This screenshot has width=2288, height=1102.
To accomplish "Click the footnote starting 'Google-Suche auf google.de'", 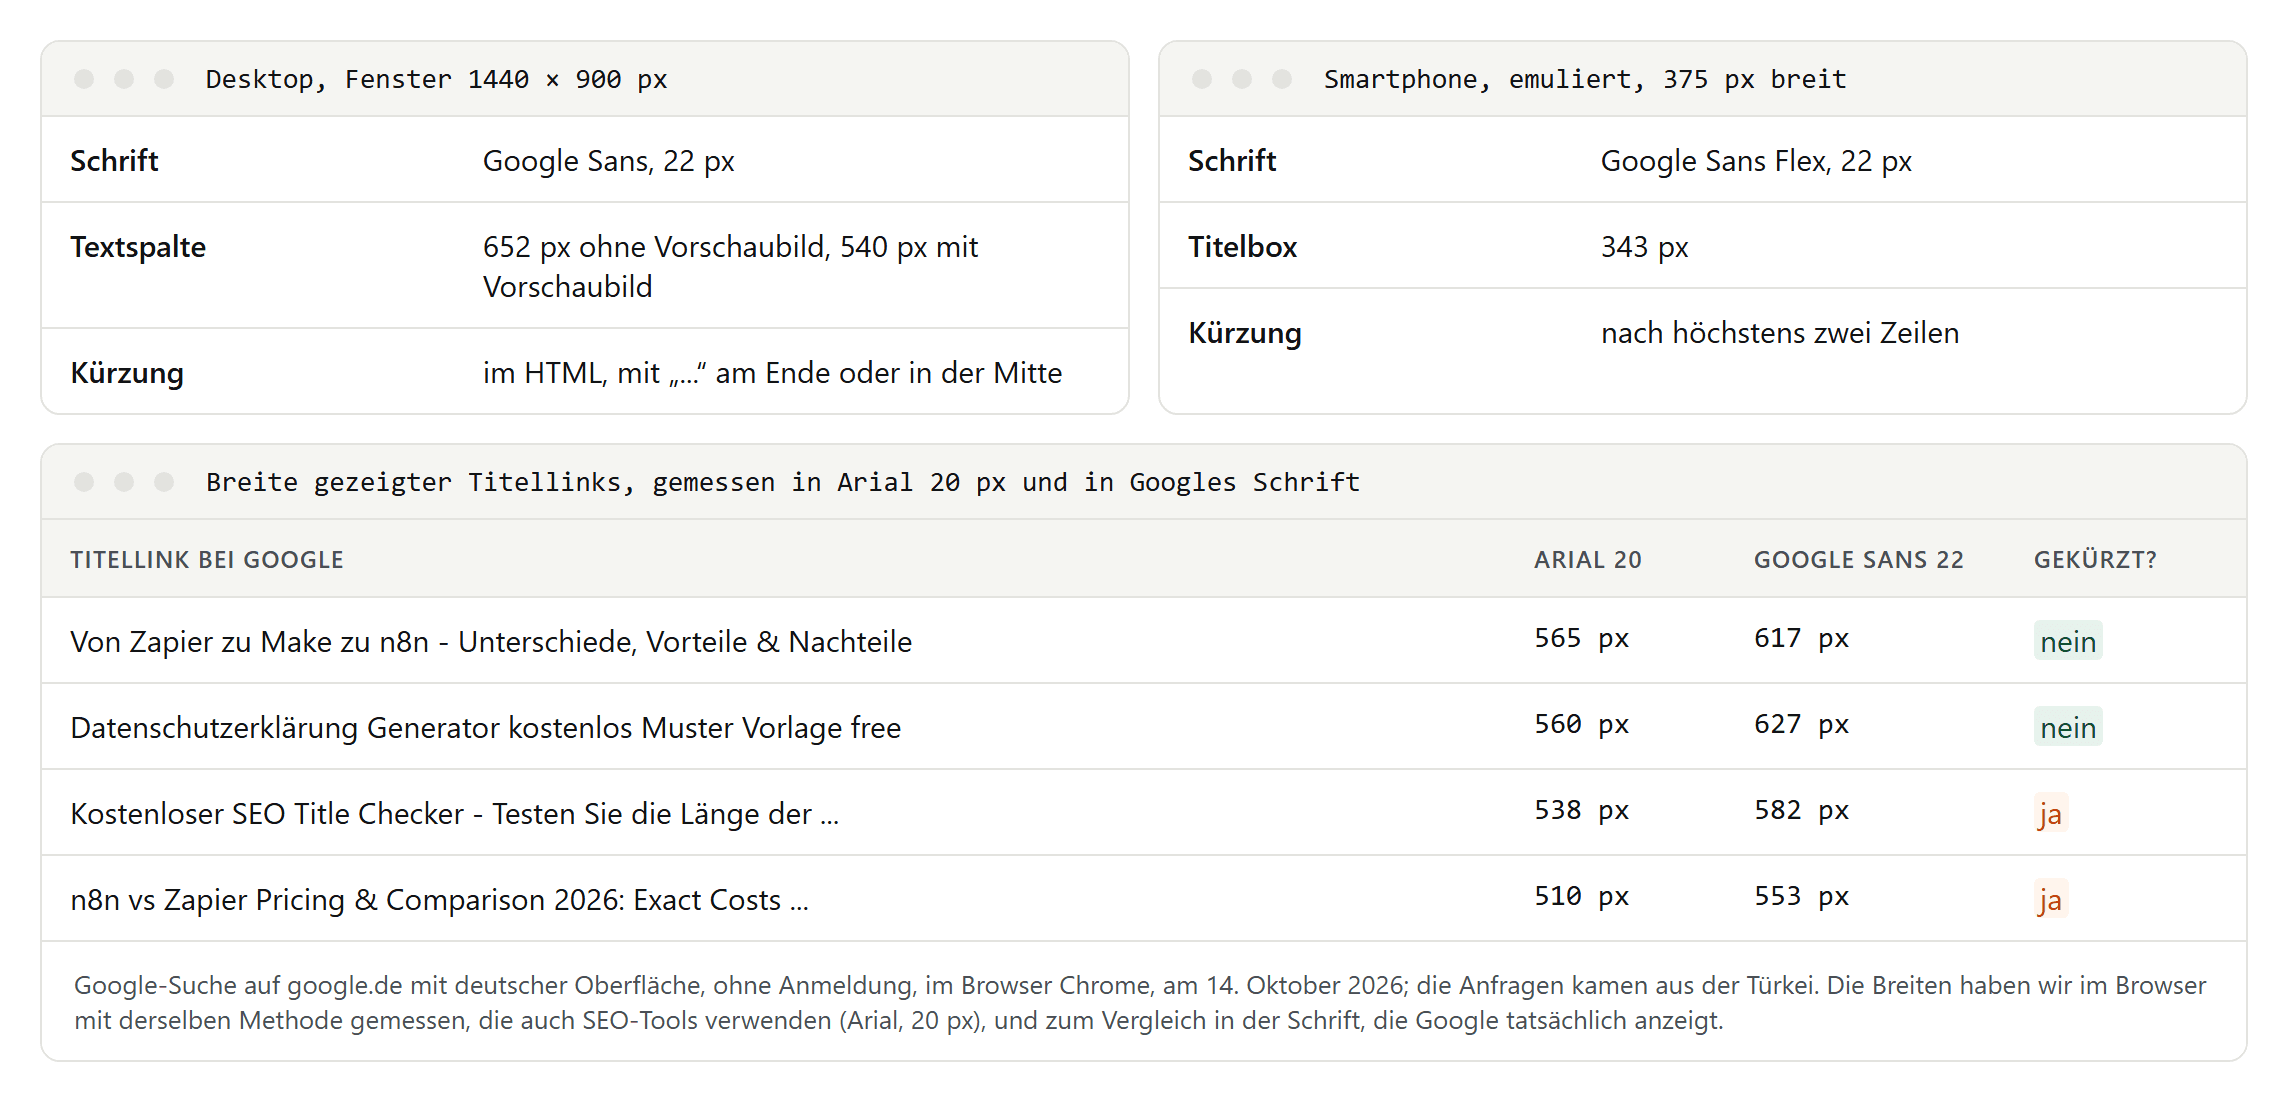I will pos(1140,1003).
